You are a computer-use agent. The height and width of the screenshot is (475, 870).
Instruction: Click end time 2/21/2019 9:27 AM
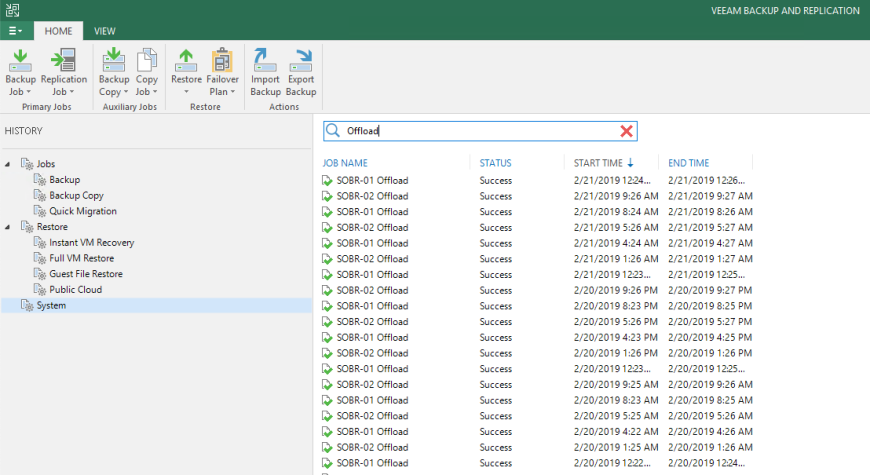click(710, 196)
